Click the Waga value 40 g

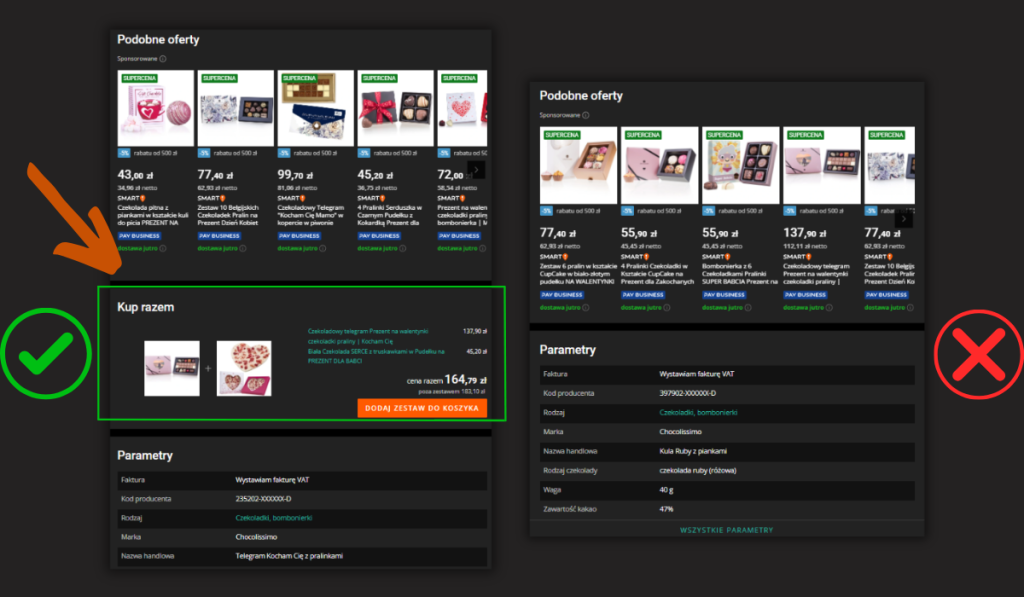pyautogui.click(x=666, y=490)
